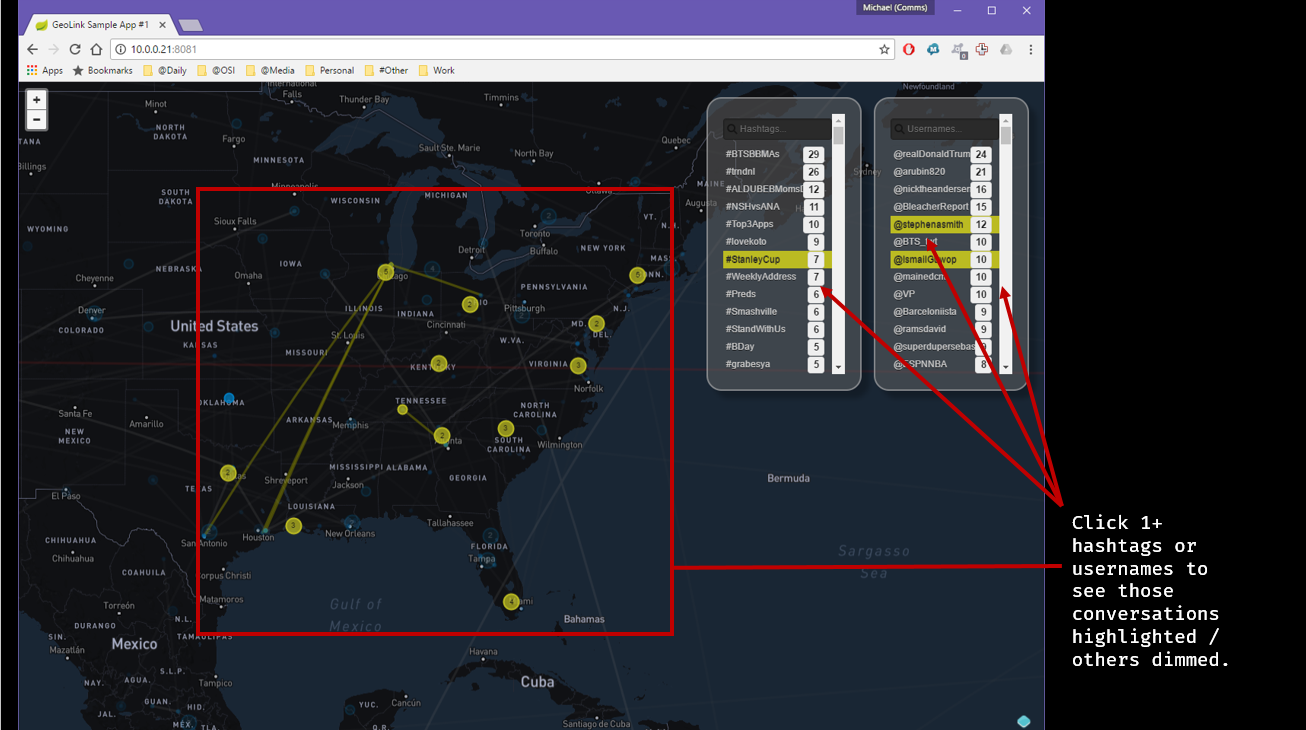This screenshot has width=1306, height=730.
Task: Open the @Daily bookmarks folder
Action: (x=164, y=70)
